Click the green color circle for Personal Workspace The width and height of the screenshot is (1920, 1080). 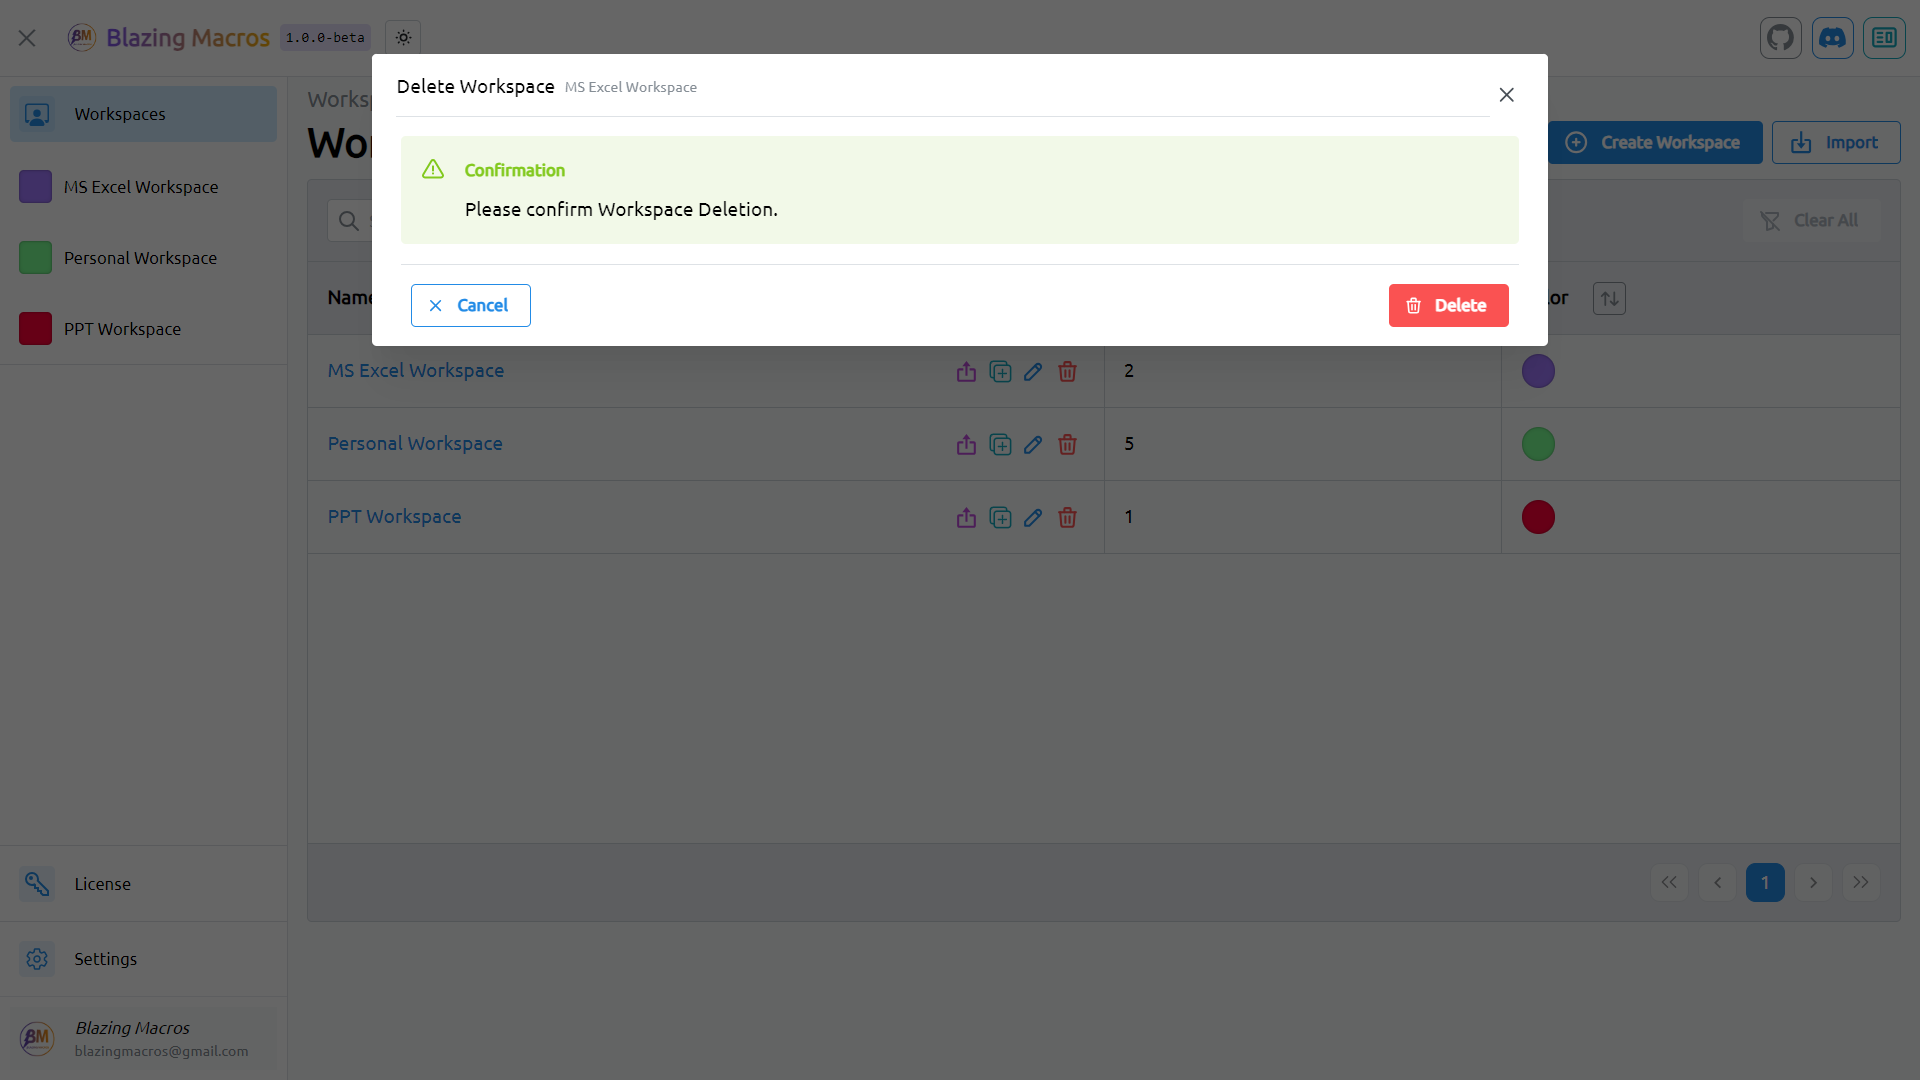coord(1538,444)
